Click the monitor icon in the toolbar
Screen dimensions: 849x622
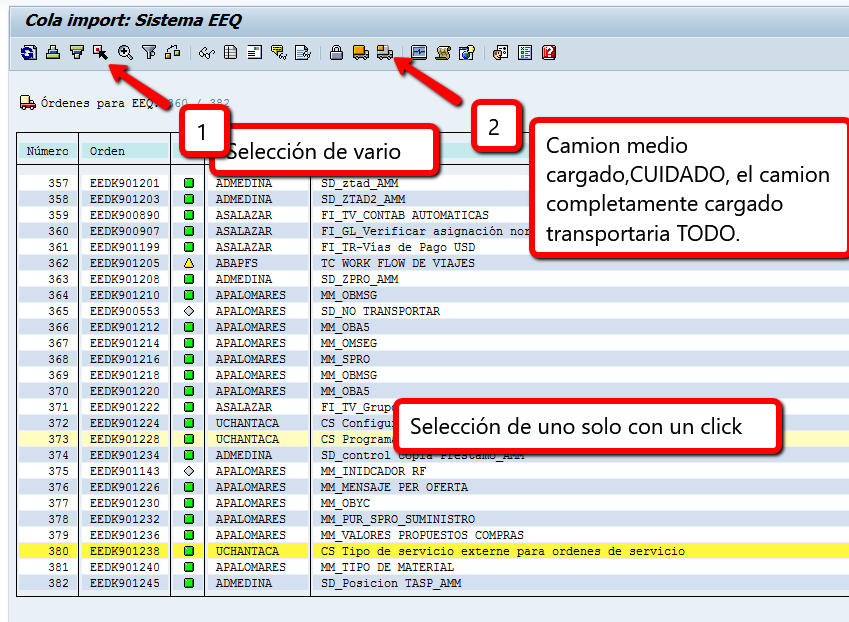pyautogui.click(x=418, y=52)
